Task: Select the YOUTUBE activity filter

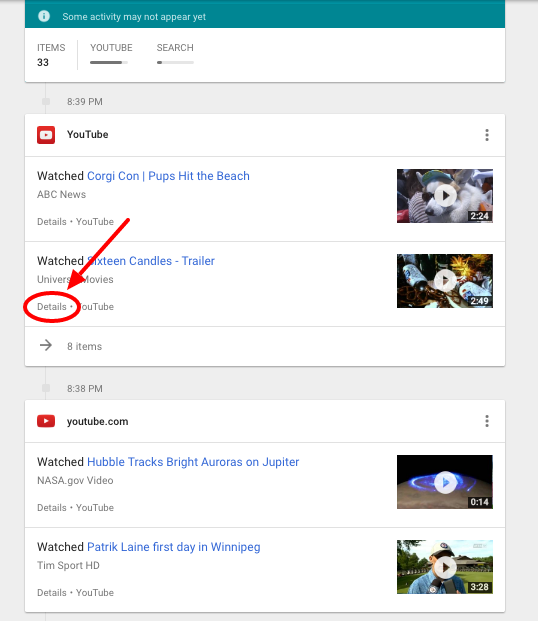Action: coord(111,48)
